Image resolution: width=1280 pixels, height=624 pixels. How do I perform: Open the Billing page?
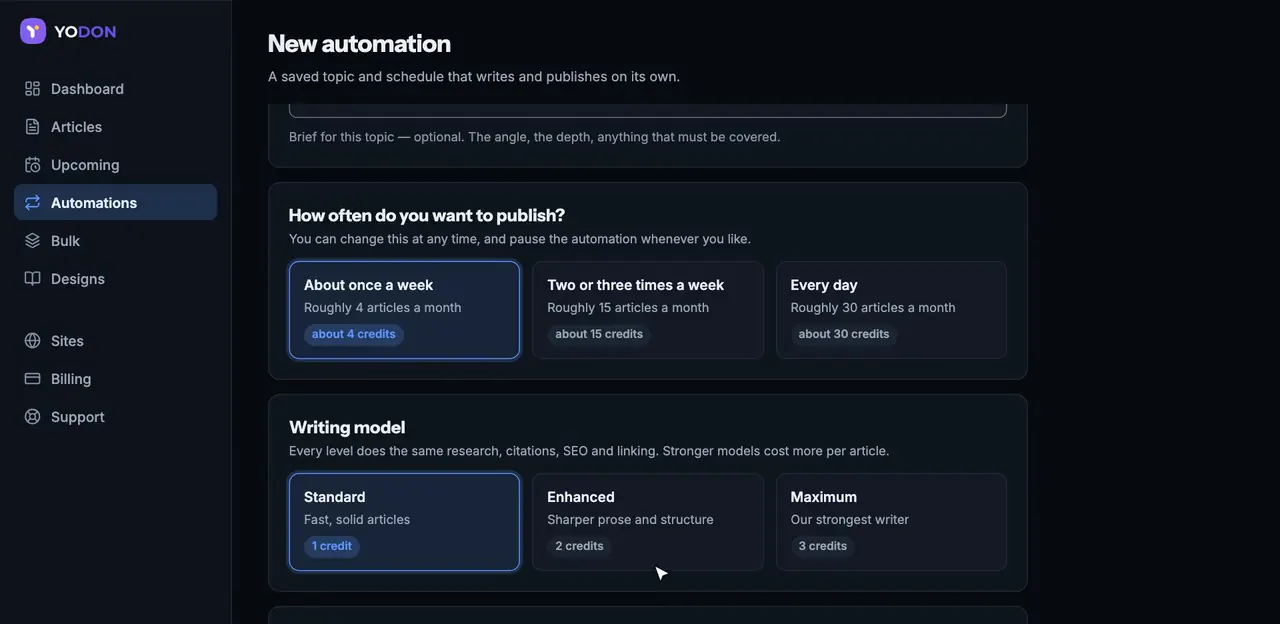[x=115, y=379]
